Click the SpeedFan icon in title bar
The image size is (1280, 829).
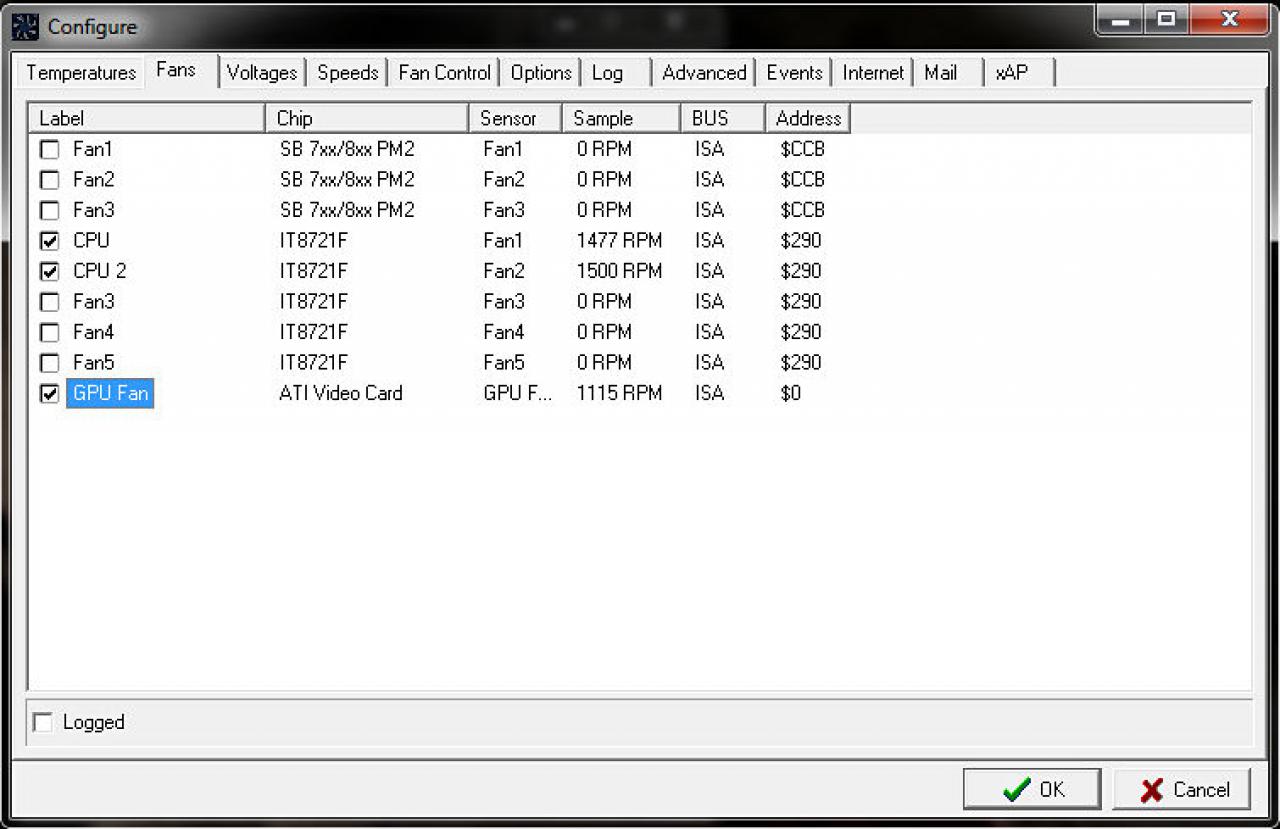[25, 26]
